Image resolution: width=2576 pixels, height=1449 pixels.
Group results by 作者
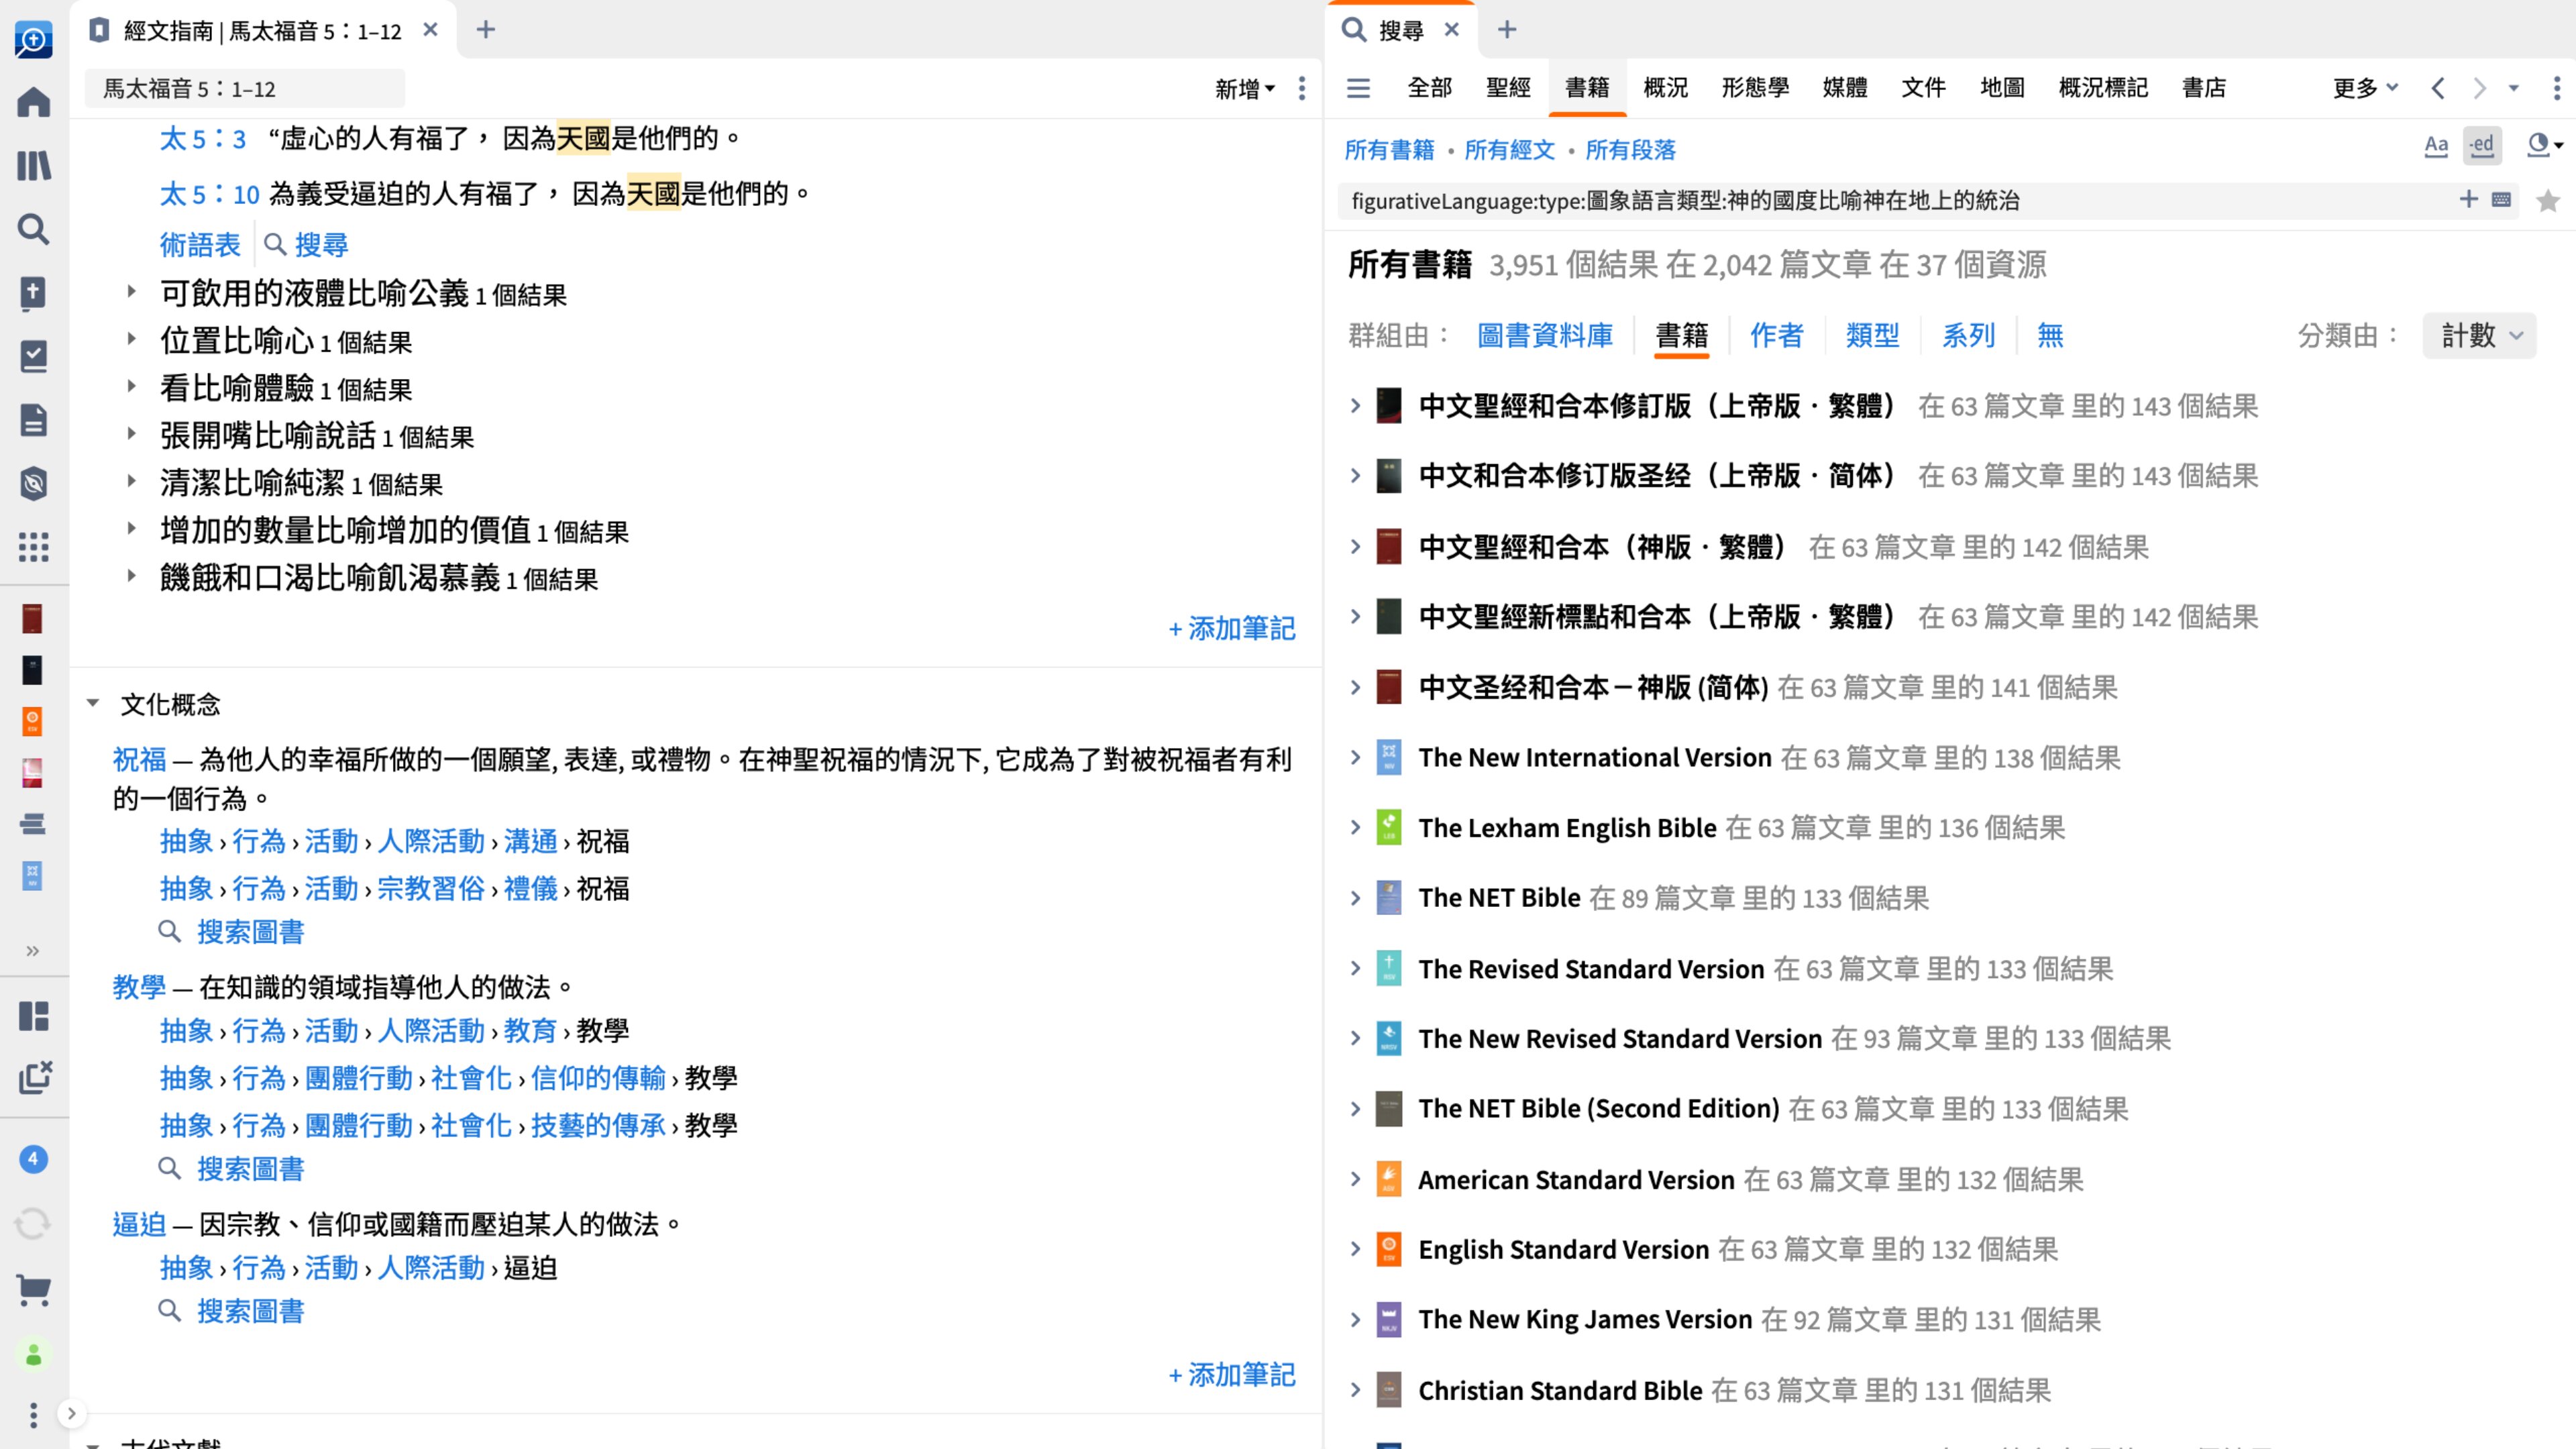coord(1776,335)
